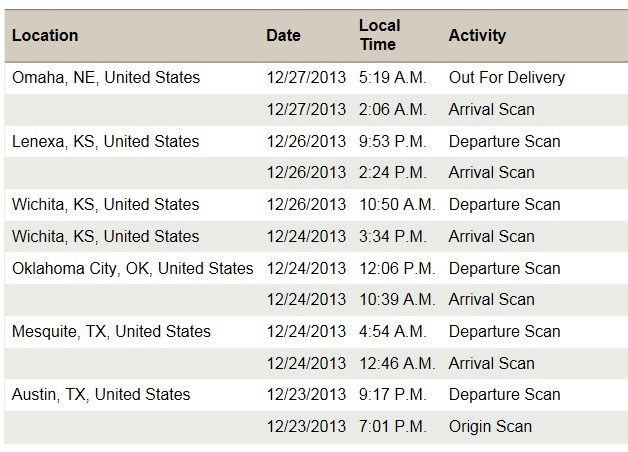Screen dimensions: 628x452
Task: Click the 12/27/2013 2:06 A.M. Arrival Scan
Action: point(491,109)
